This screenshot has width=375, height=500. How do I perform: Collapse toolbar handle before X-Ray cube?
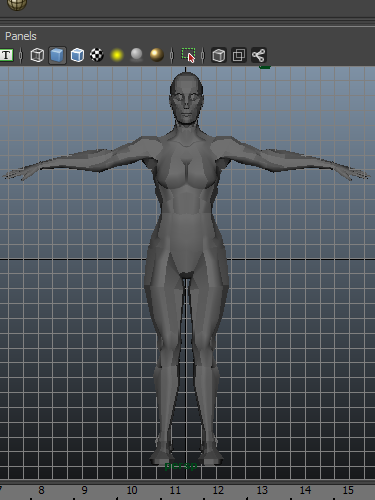203,55
